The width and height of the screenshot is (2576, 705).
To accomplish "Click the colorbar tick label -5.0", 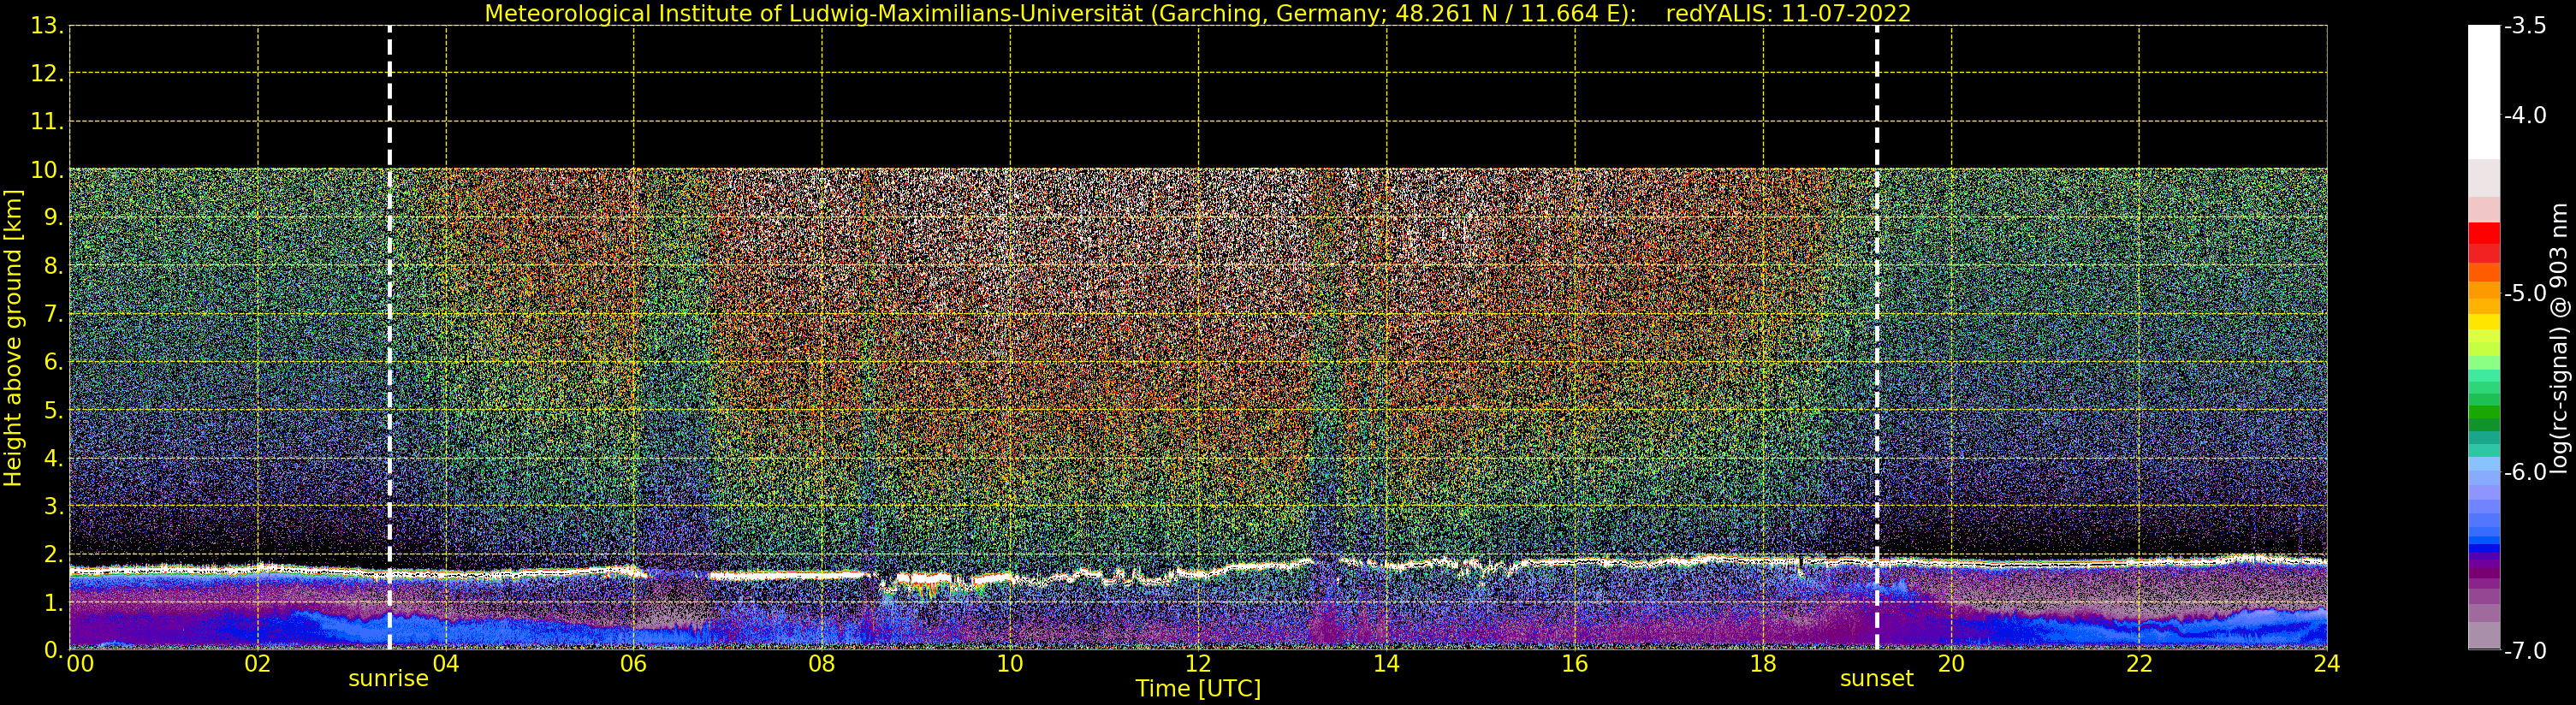I will click(2525, 294).
